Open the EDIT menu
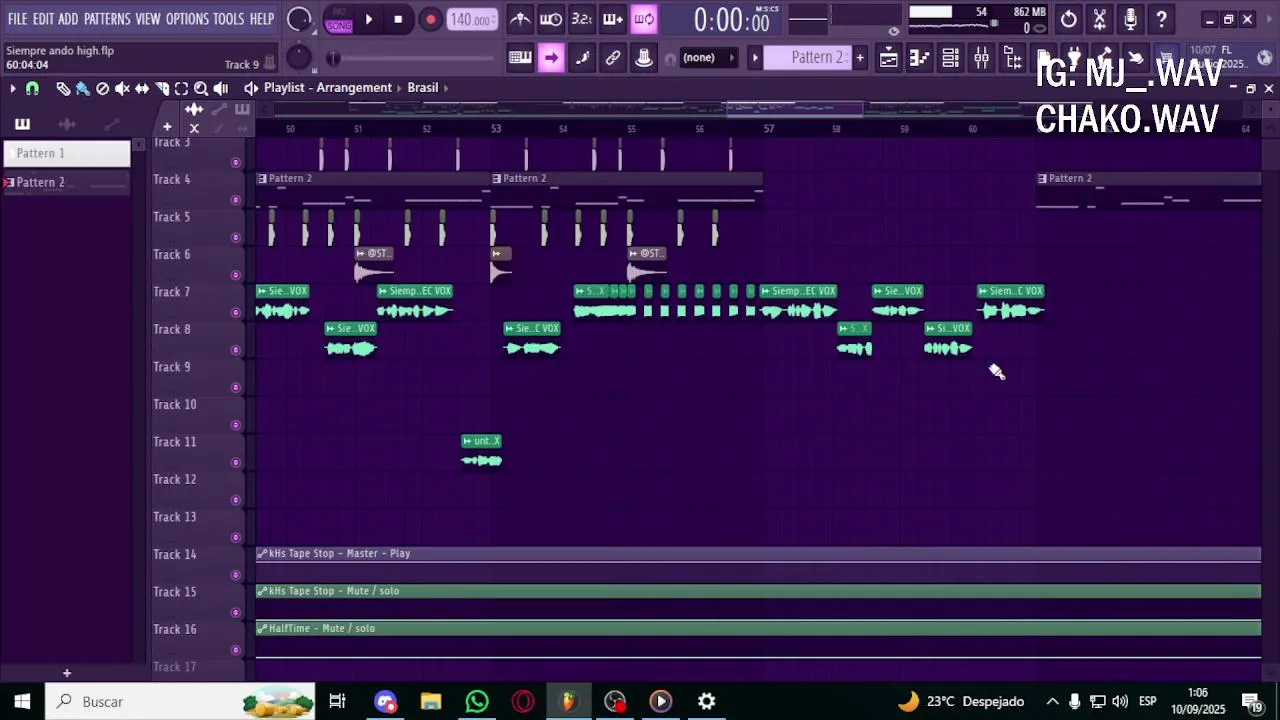 point(43,19)
